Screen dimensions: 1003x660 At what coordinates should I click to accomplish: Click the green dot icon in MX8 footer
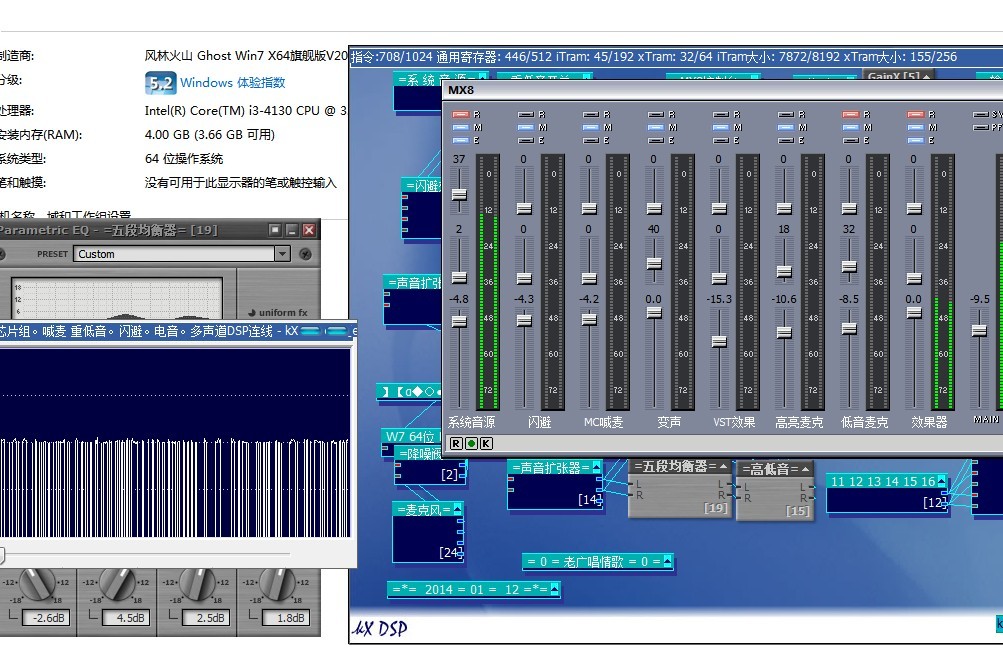pyautogui.click(x=471, y=443)
